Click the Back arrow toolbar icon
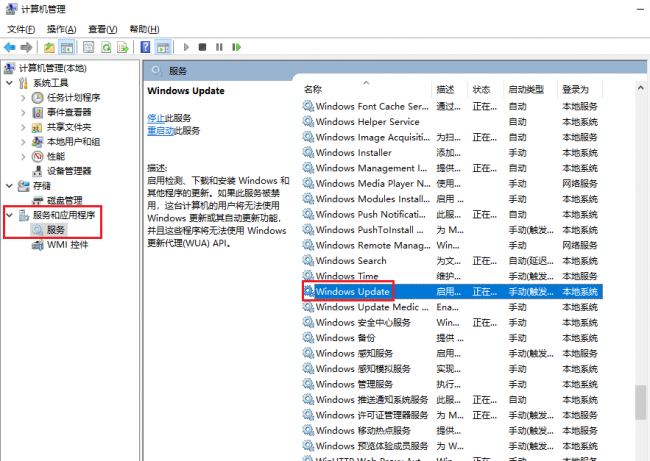650x461 pixels. coord(10,47)
